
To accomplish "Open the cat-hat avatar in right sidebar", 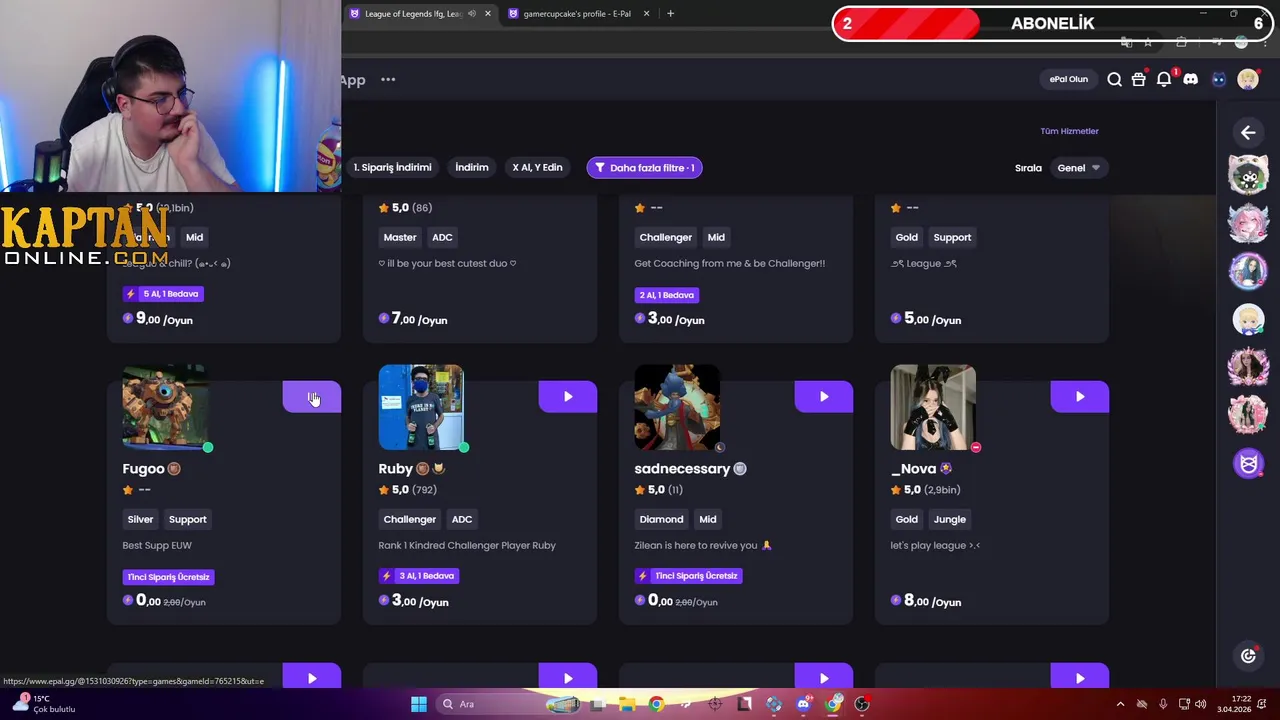I will click(x=1248, y=176).
